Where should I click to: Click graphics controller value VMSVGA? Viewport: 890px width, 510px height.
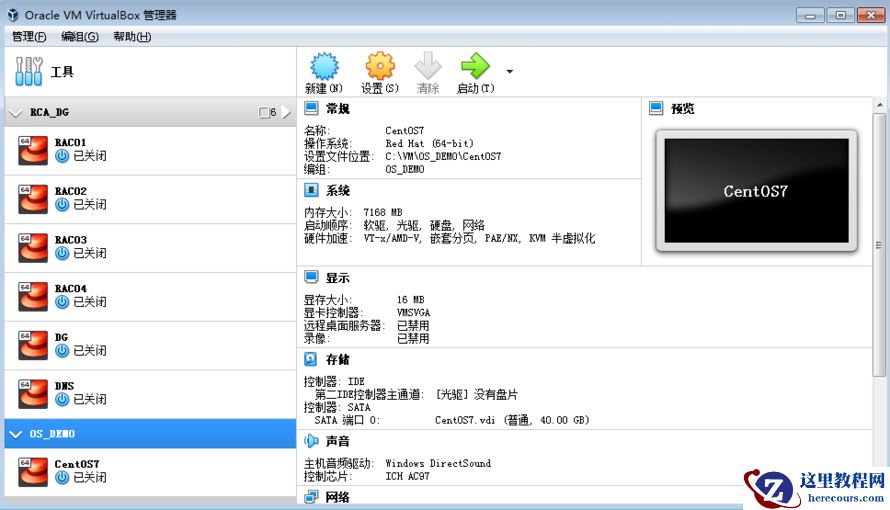pos(413,313)
